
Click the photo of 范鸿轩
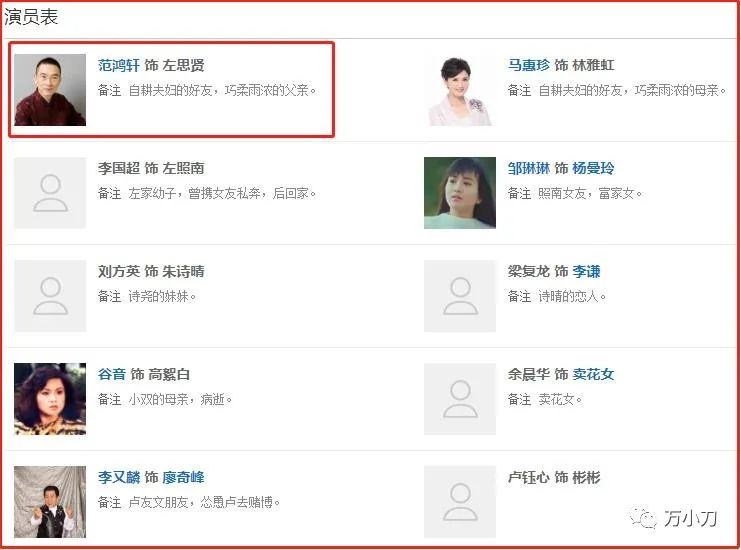[x=50, y=90]
